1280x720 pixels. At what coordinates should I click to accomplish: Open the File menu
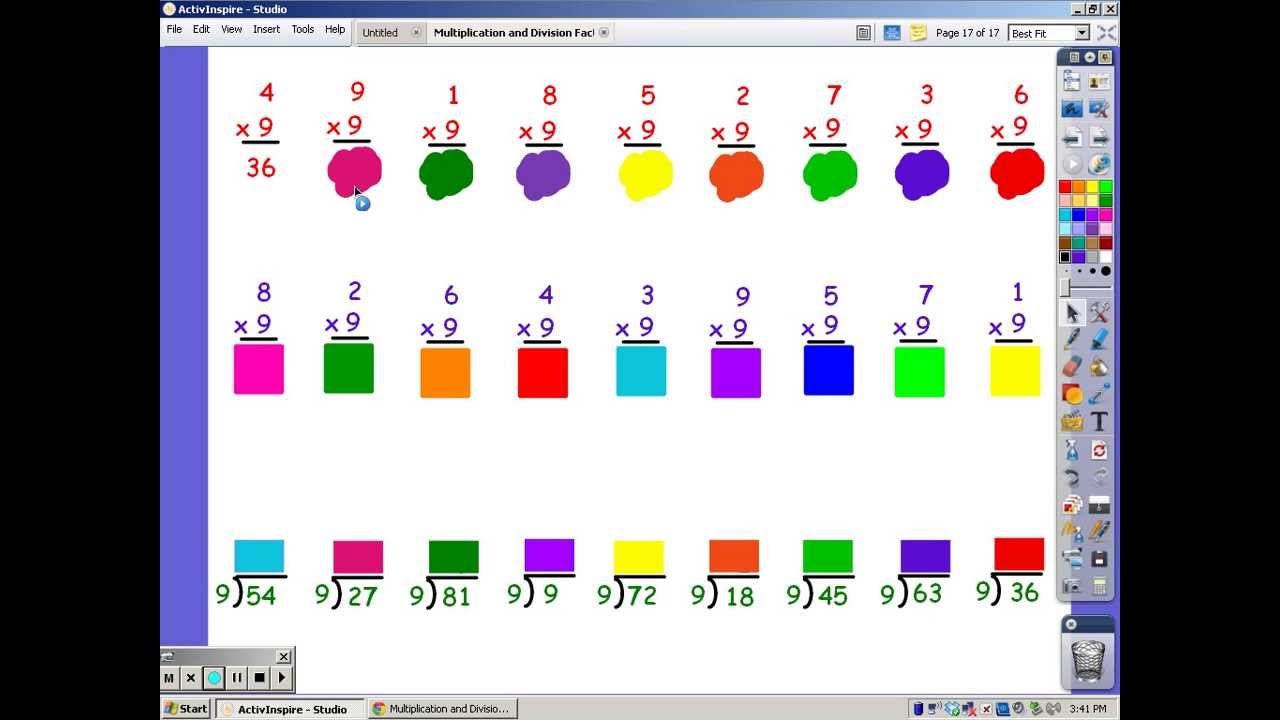tap(174, 29)
